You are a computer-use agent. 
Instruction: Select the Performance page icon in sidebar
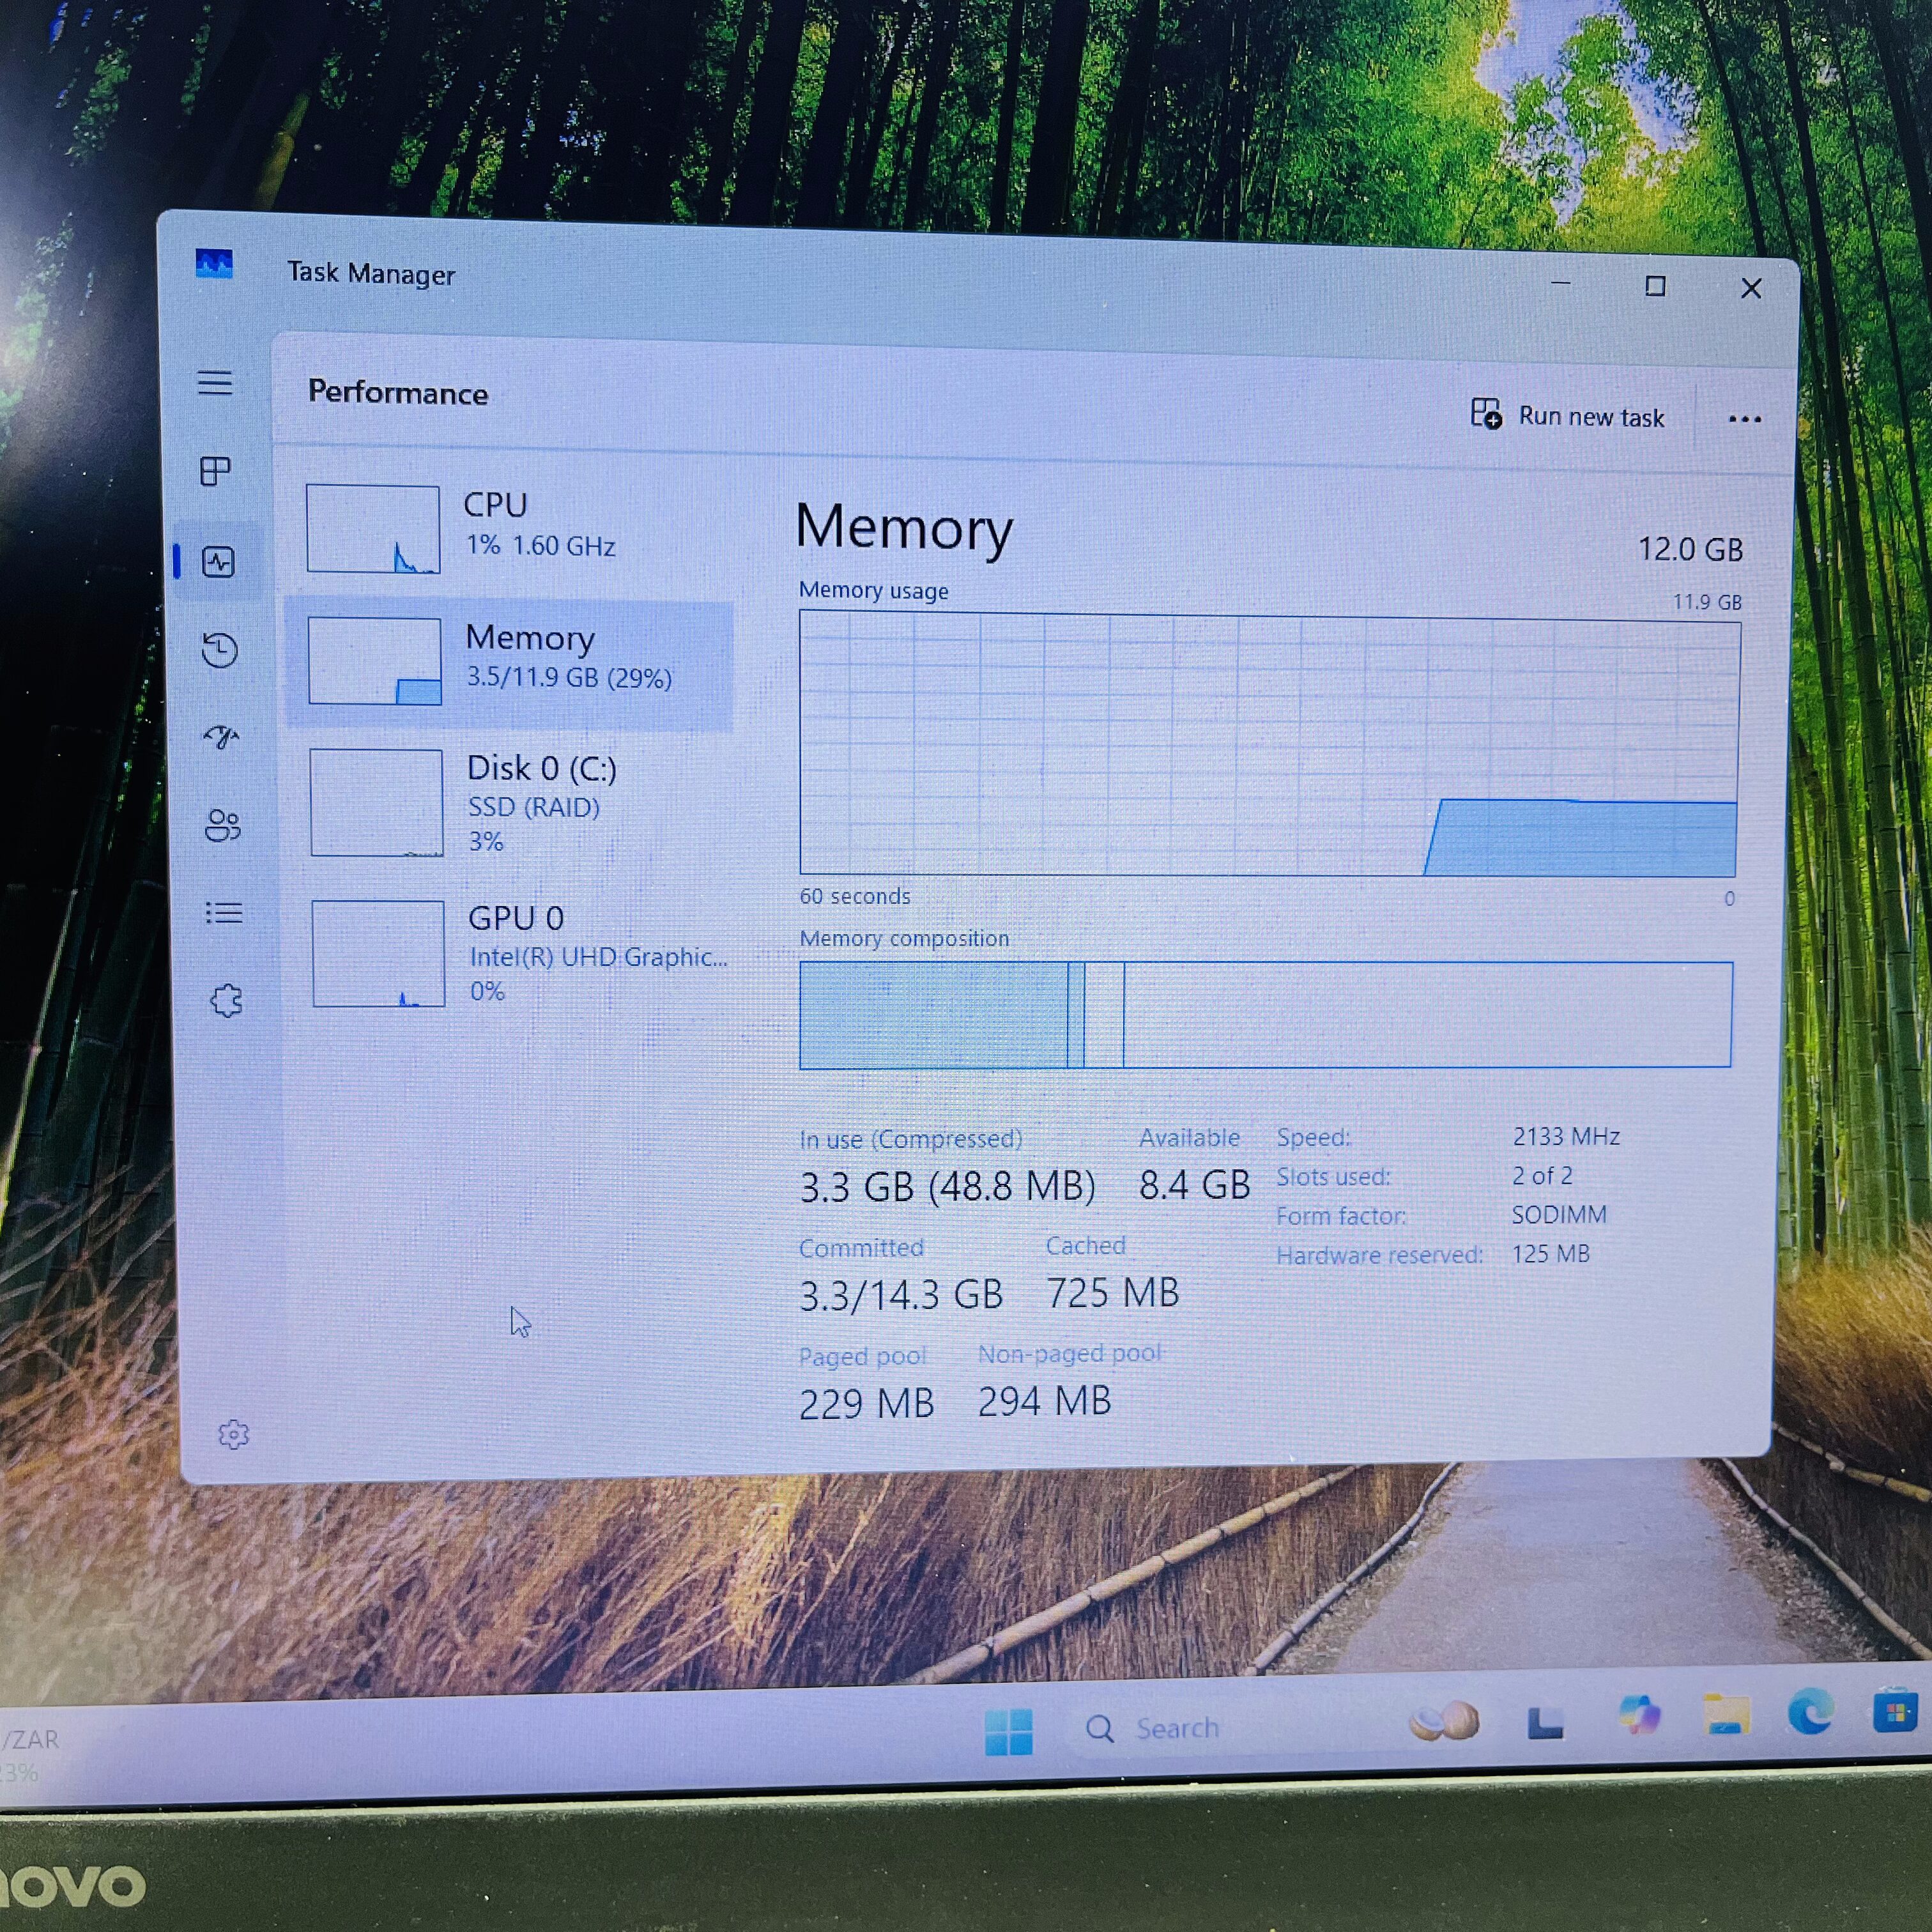(x=219, y=562)
